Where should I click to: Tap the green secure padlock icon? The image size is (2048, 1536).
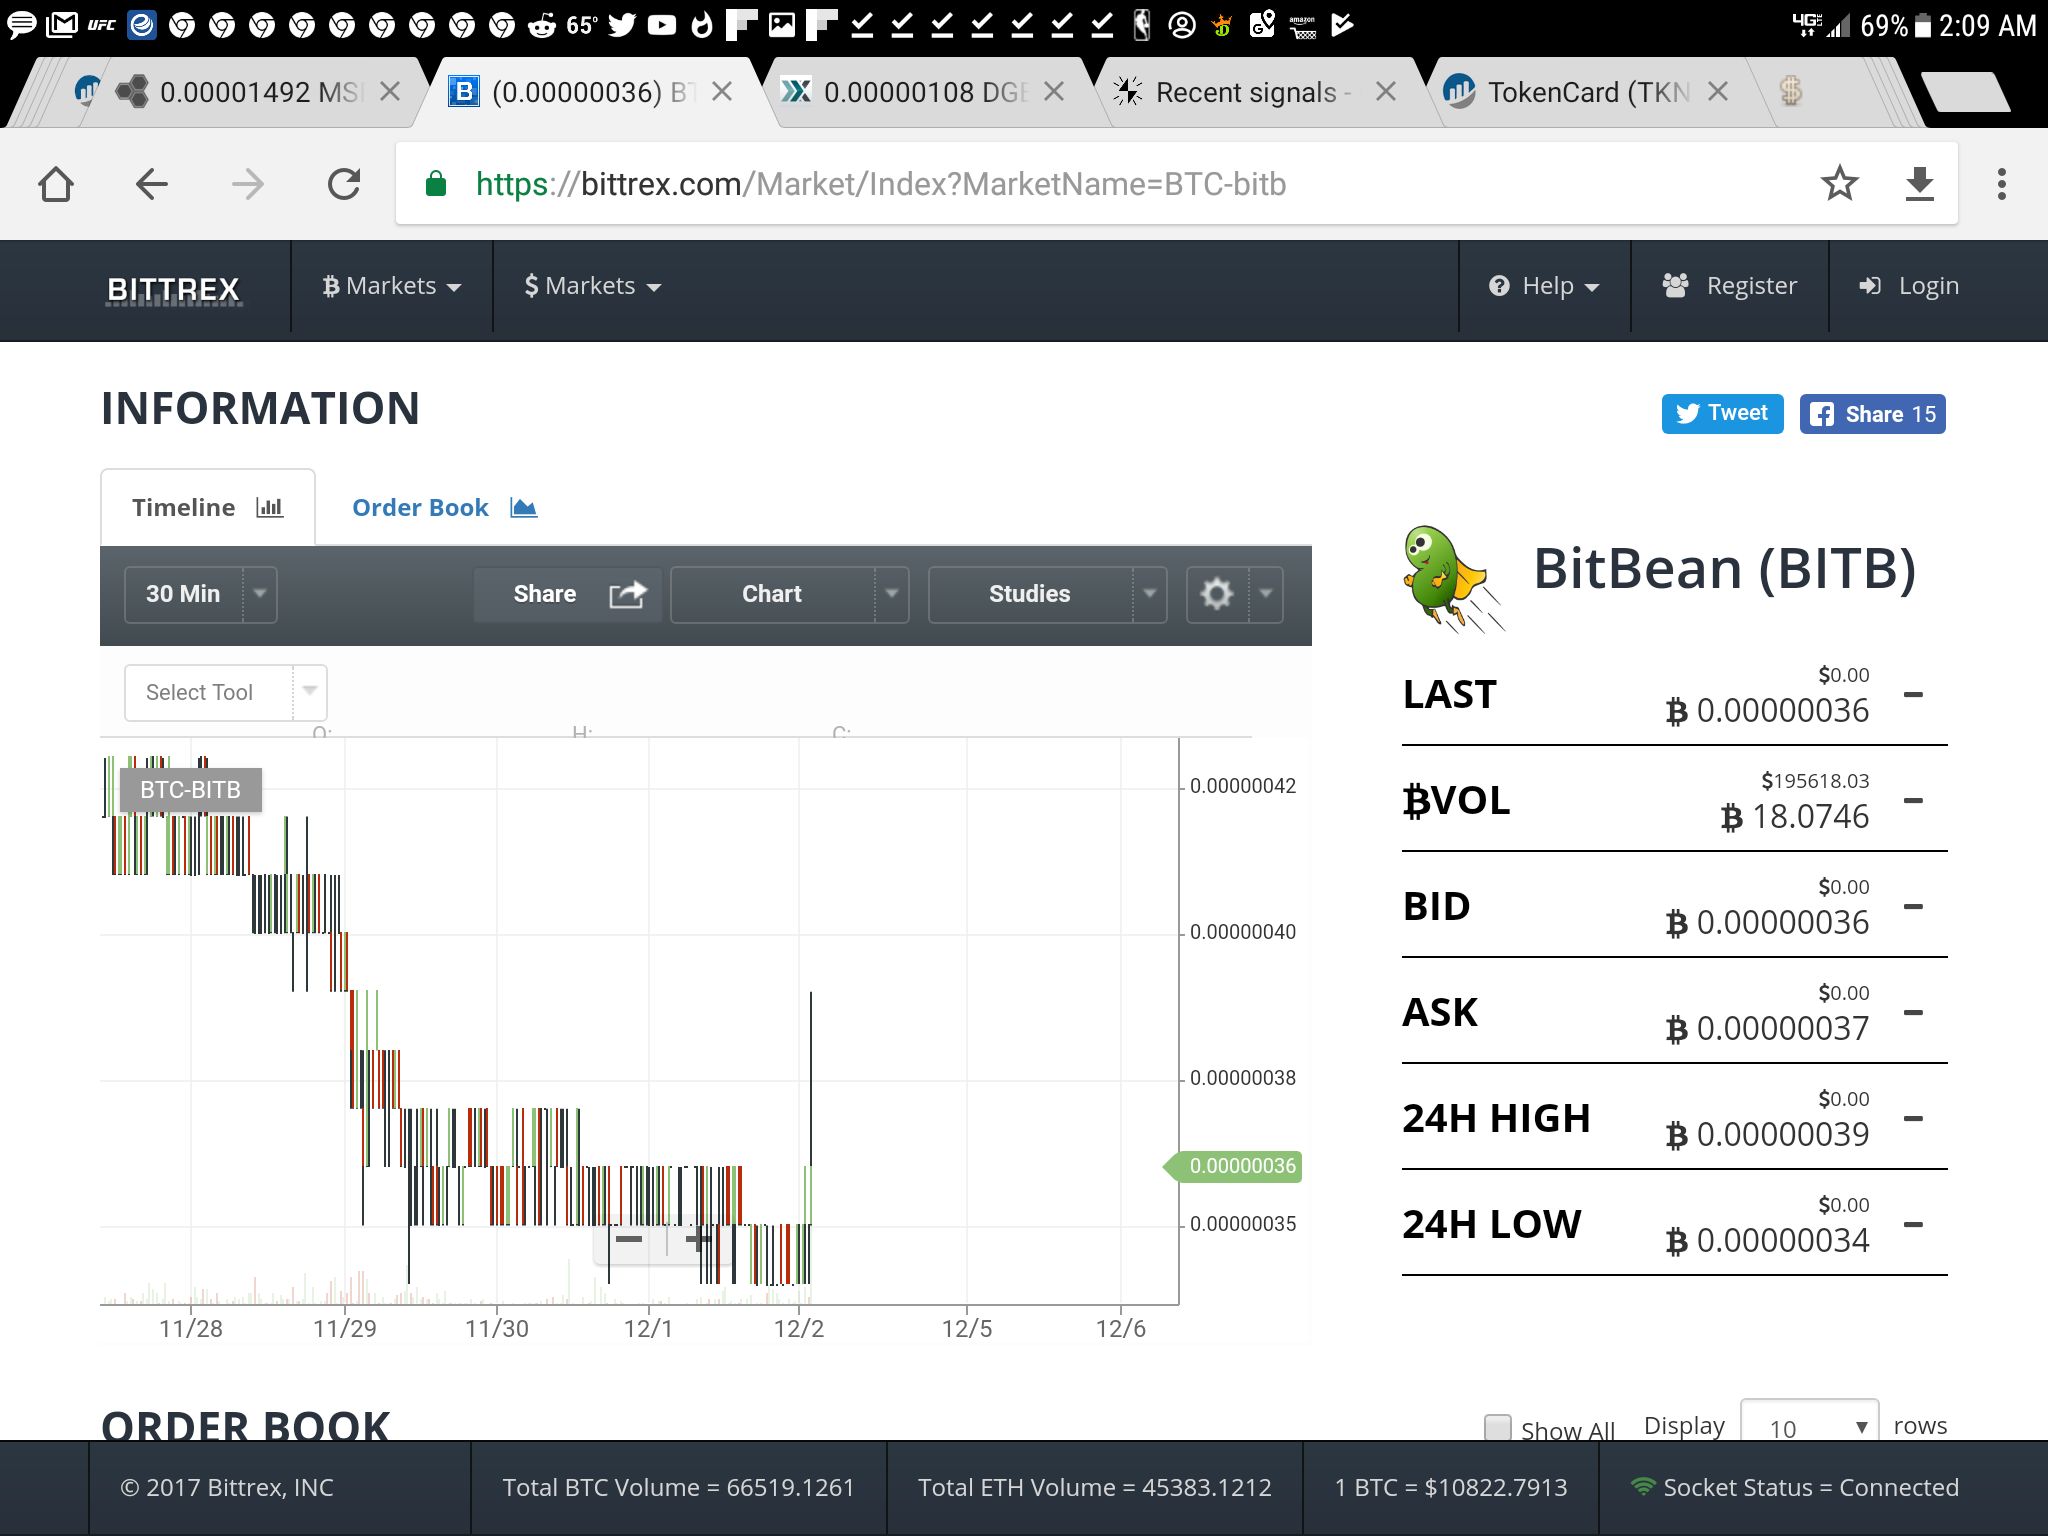click(x=436, y=184)
